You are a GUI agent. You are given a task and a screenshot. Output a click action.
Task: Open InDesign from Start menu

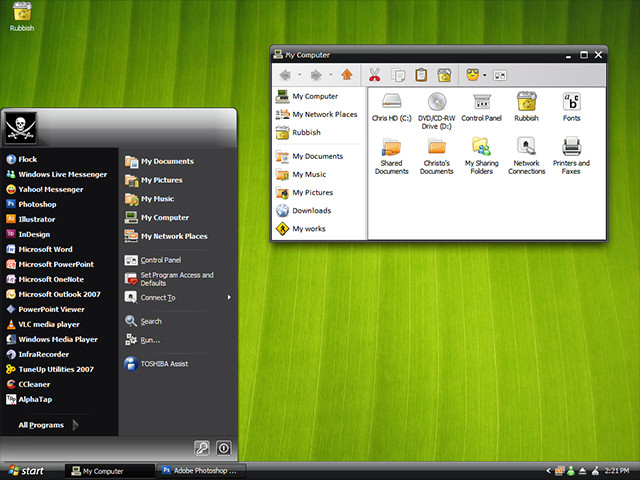28,234
